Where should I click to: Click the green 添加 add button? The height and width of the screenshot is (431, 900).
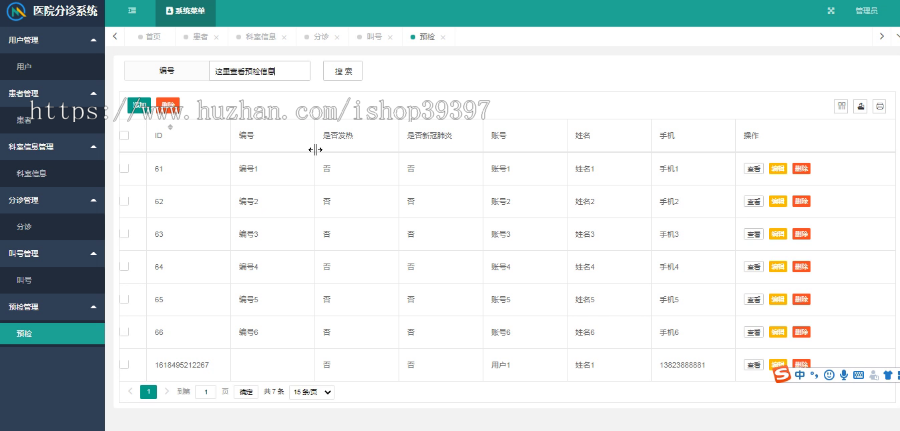pyautogui.click(x=139, y=105)
